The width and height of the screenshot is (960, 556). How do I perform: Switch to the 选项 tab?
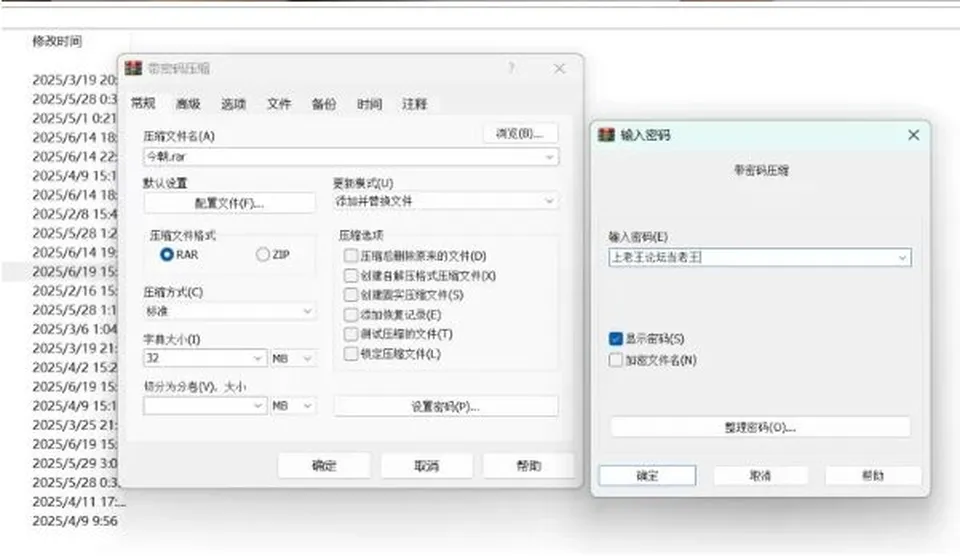coord(233,104)
